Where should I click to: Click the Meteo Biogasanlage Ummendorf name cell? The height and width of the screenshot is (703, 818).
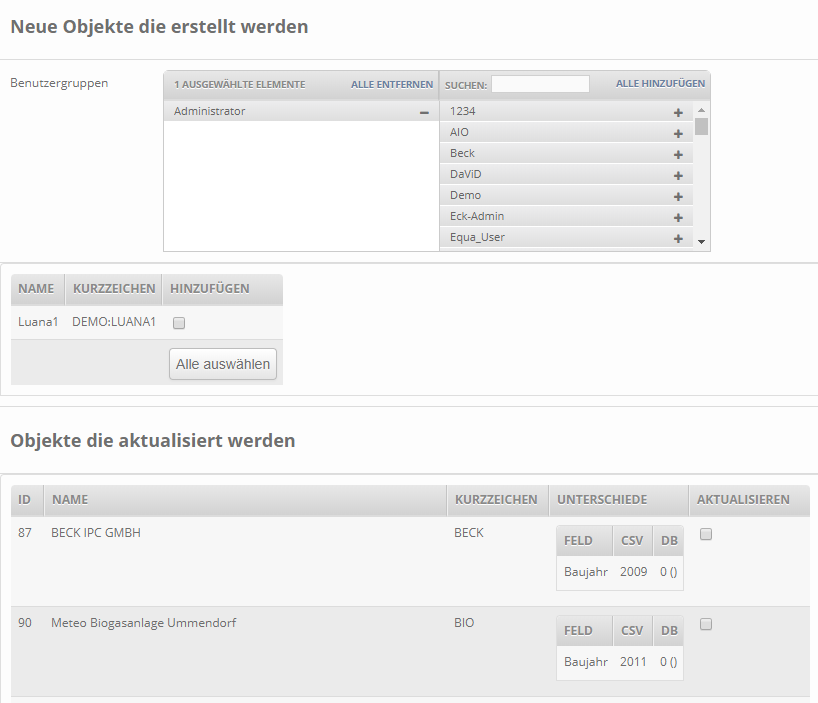(143, 623)
